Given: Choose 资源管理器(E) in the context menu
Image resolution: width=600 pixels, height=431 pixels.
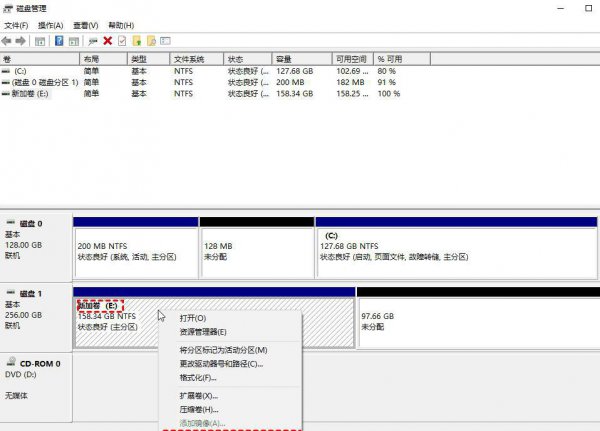Looking at the screenshot, I should click(x=230, y=332).
